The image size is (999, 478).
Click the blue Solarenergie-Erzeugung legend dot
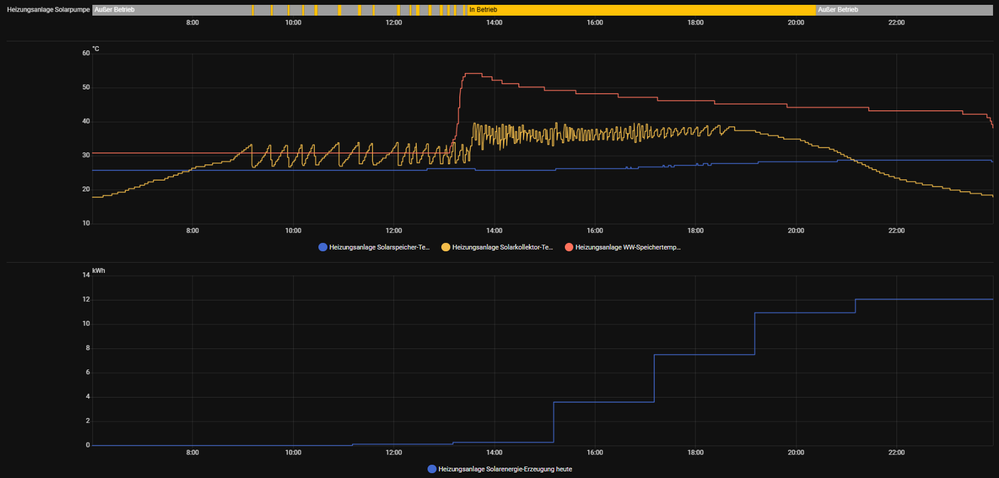pos(431,468)
